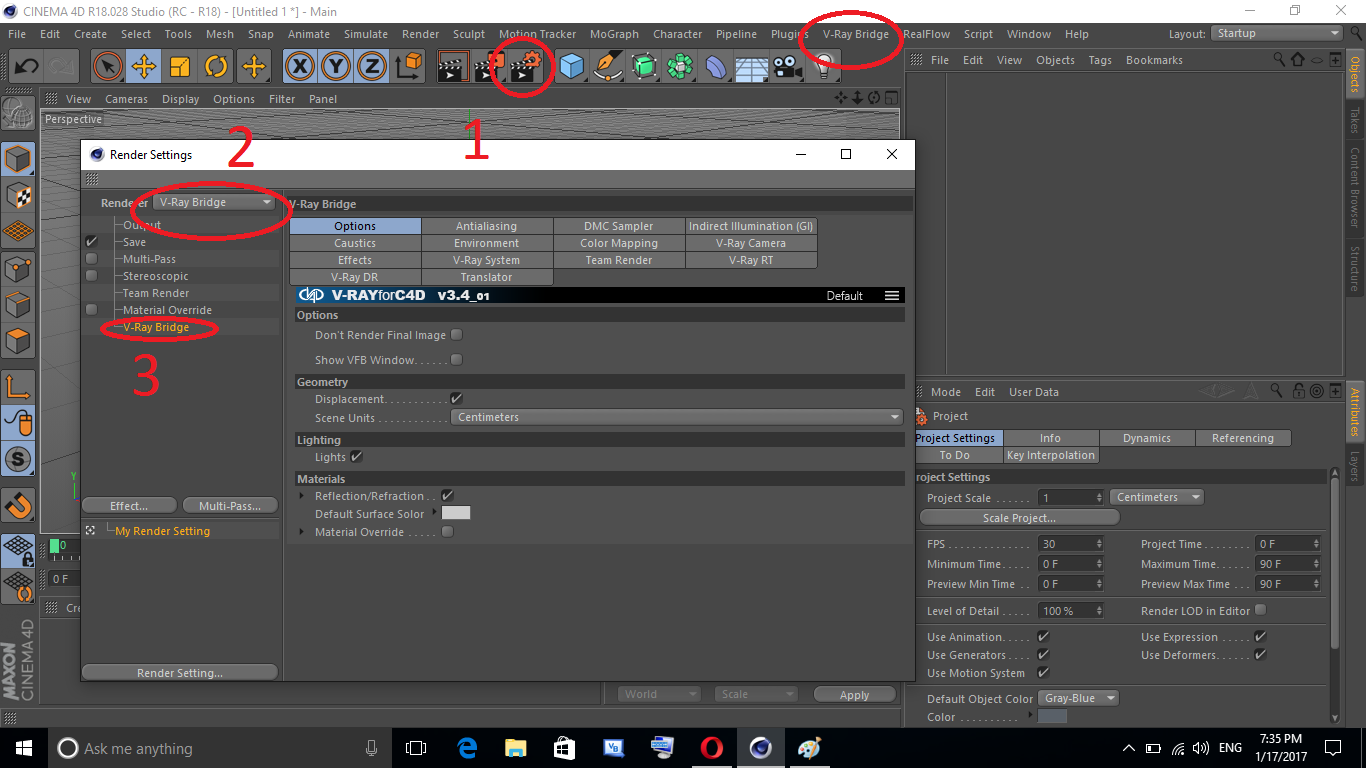Toggle the Z axis lock
The image size is (1366, 768).
372,67
